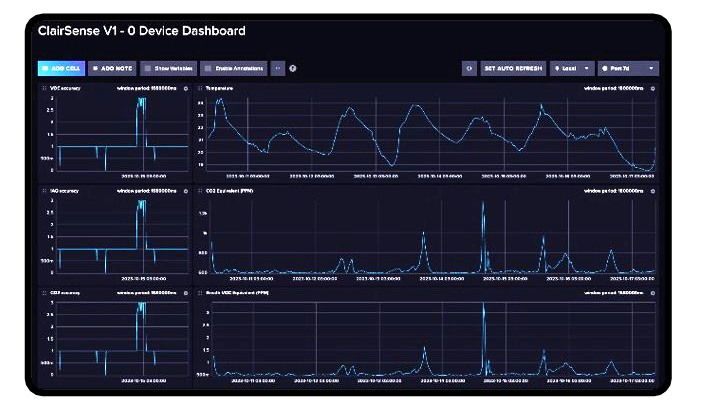Toggle Enable Annotations
716x415 pixels.
tap(233, 68)
